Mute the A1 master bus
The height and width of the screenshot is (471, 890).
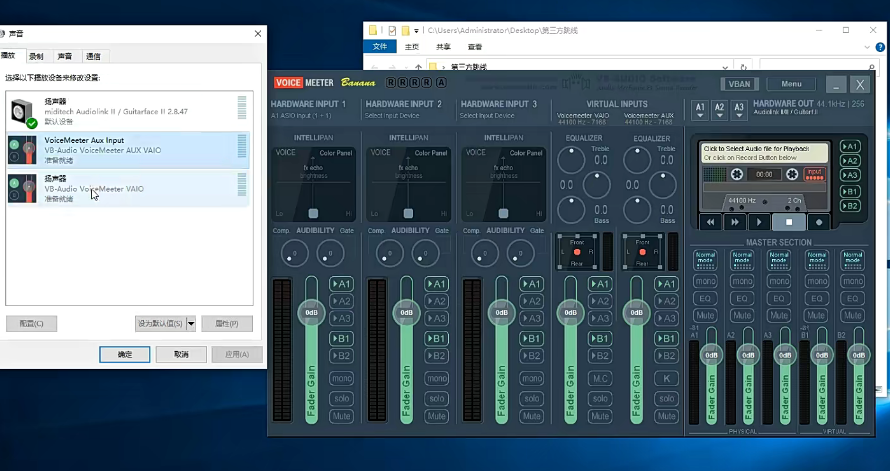(x=705, y=315)
